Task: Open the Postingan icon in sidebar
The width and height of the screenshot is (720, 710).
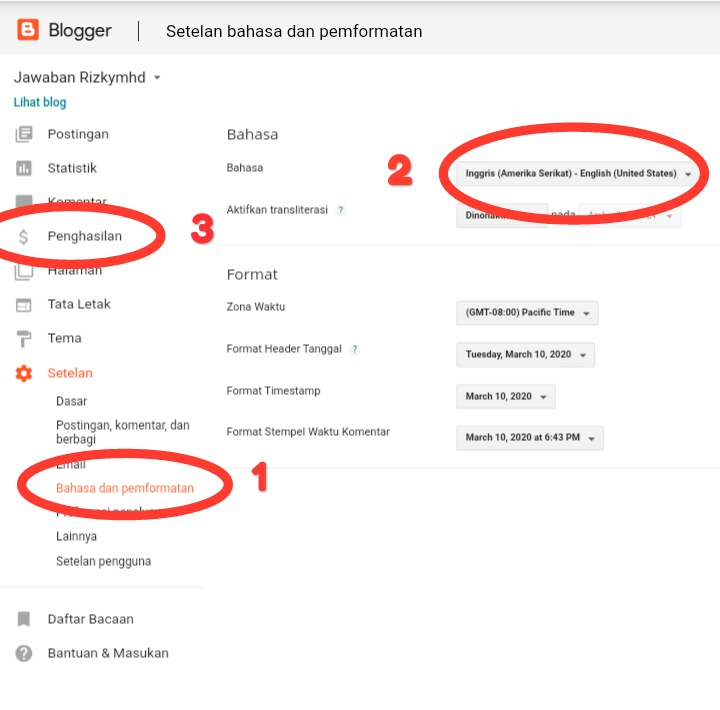Action: click(24, 134)
